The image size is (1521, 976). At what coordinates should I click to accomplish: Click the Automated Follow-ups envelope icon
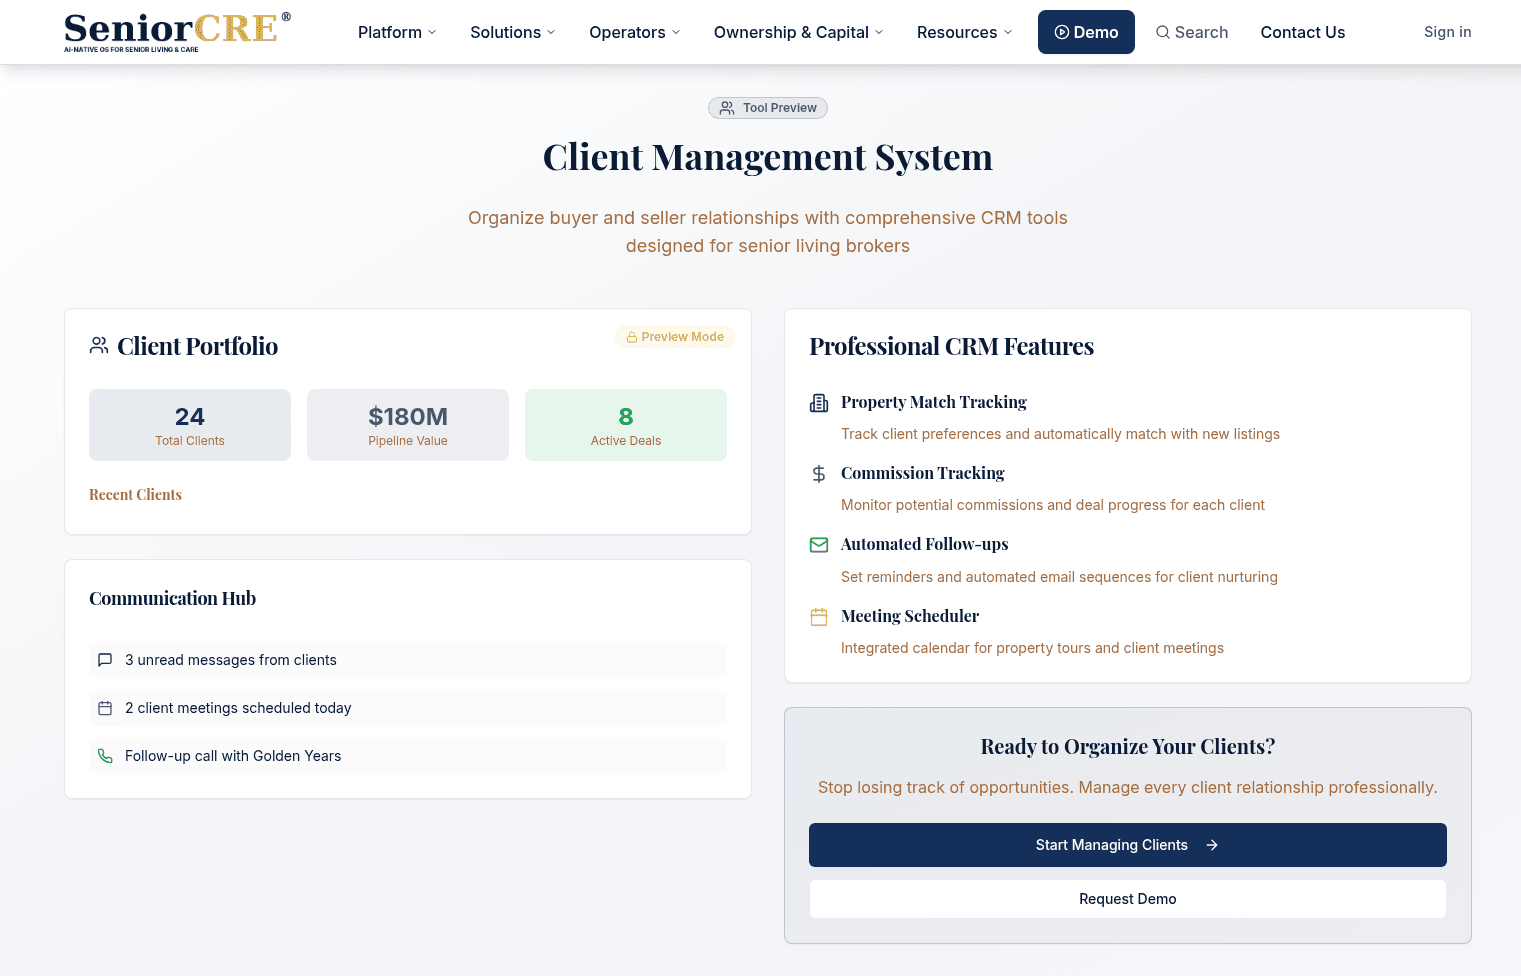pyautogui.click(x=819, y=545)
